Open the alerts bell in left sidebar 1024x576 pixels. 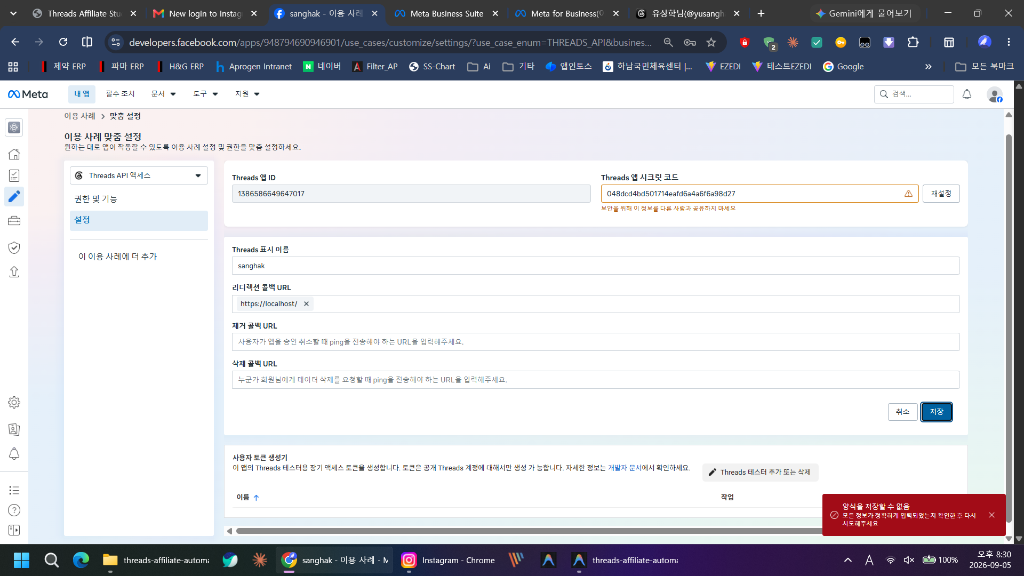[14, 454]
